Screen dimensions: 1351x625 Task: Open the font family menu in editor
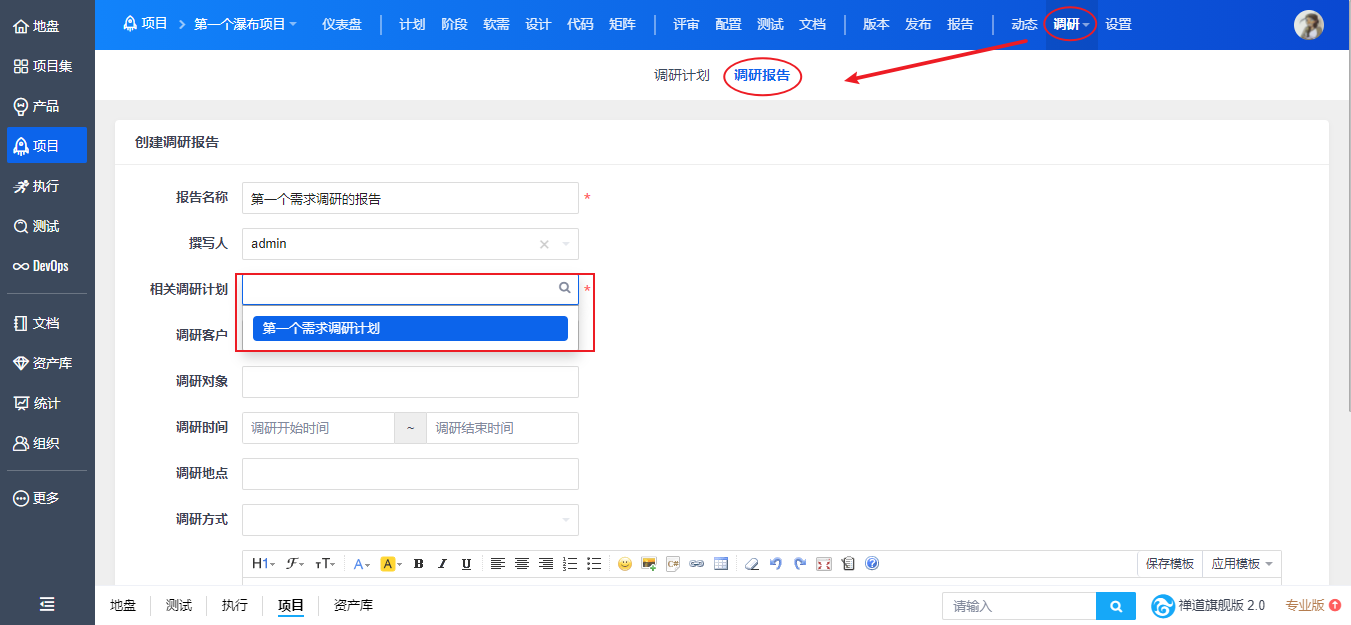click(295, 564)
